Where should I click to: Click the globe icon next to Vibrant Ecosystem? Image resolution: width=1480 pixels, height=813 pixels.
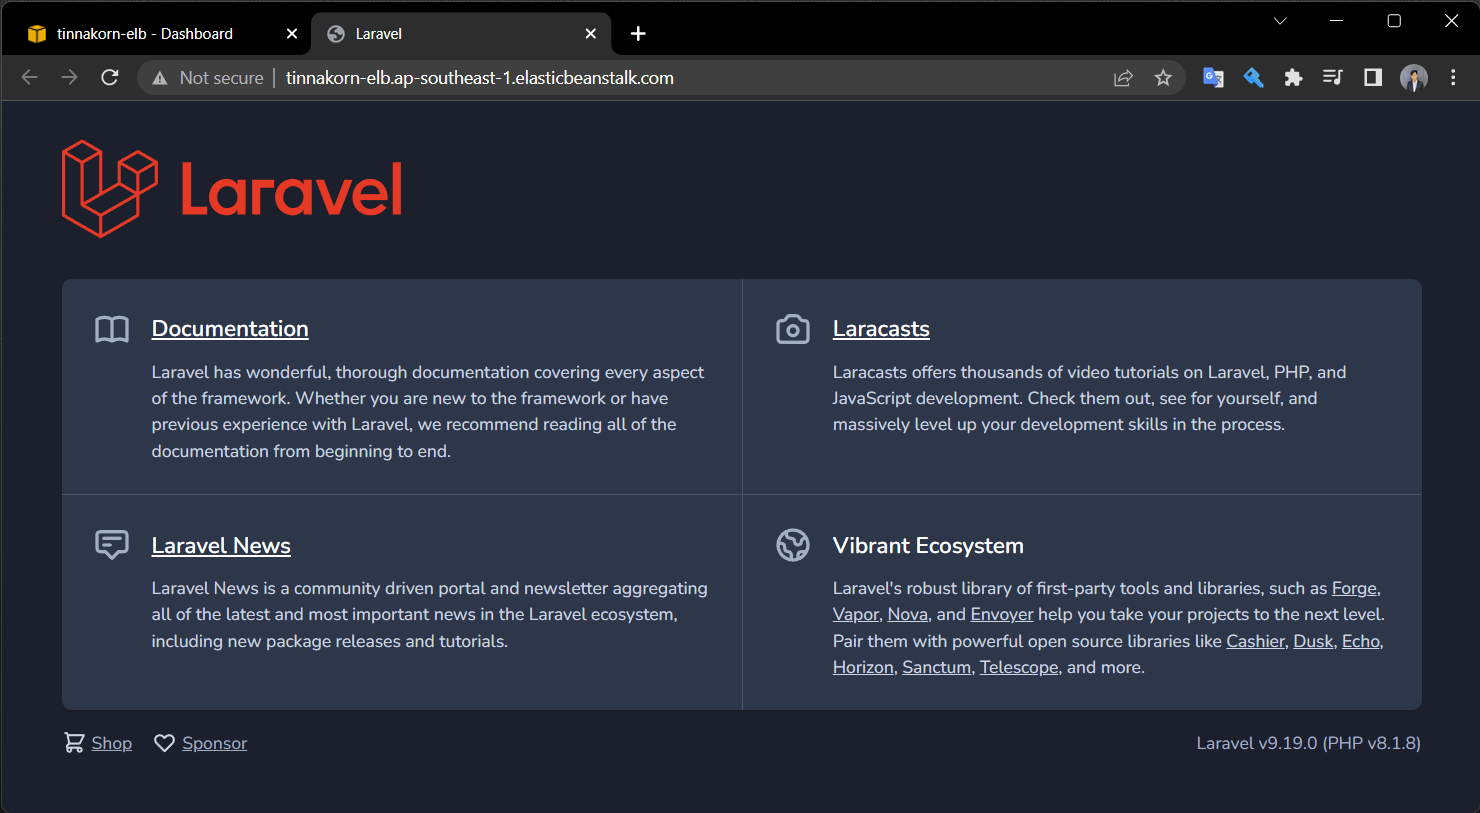(x=792, y=545)
